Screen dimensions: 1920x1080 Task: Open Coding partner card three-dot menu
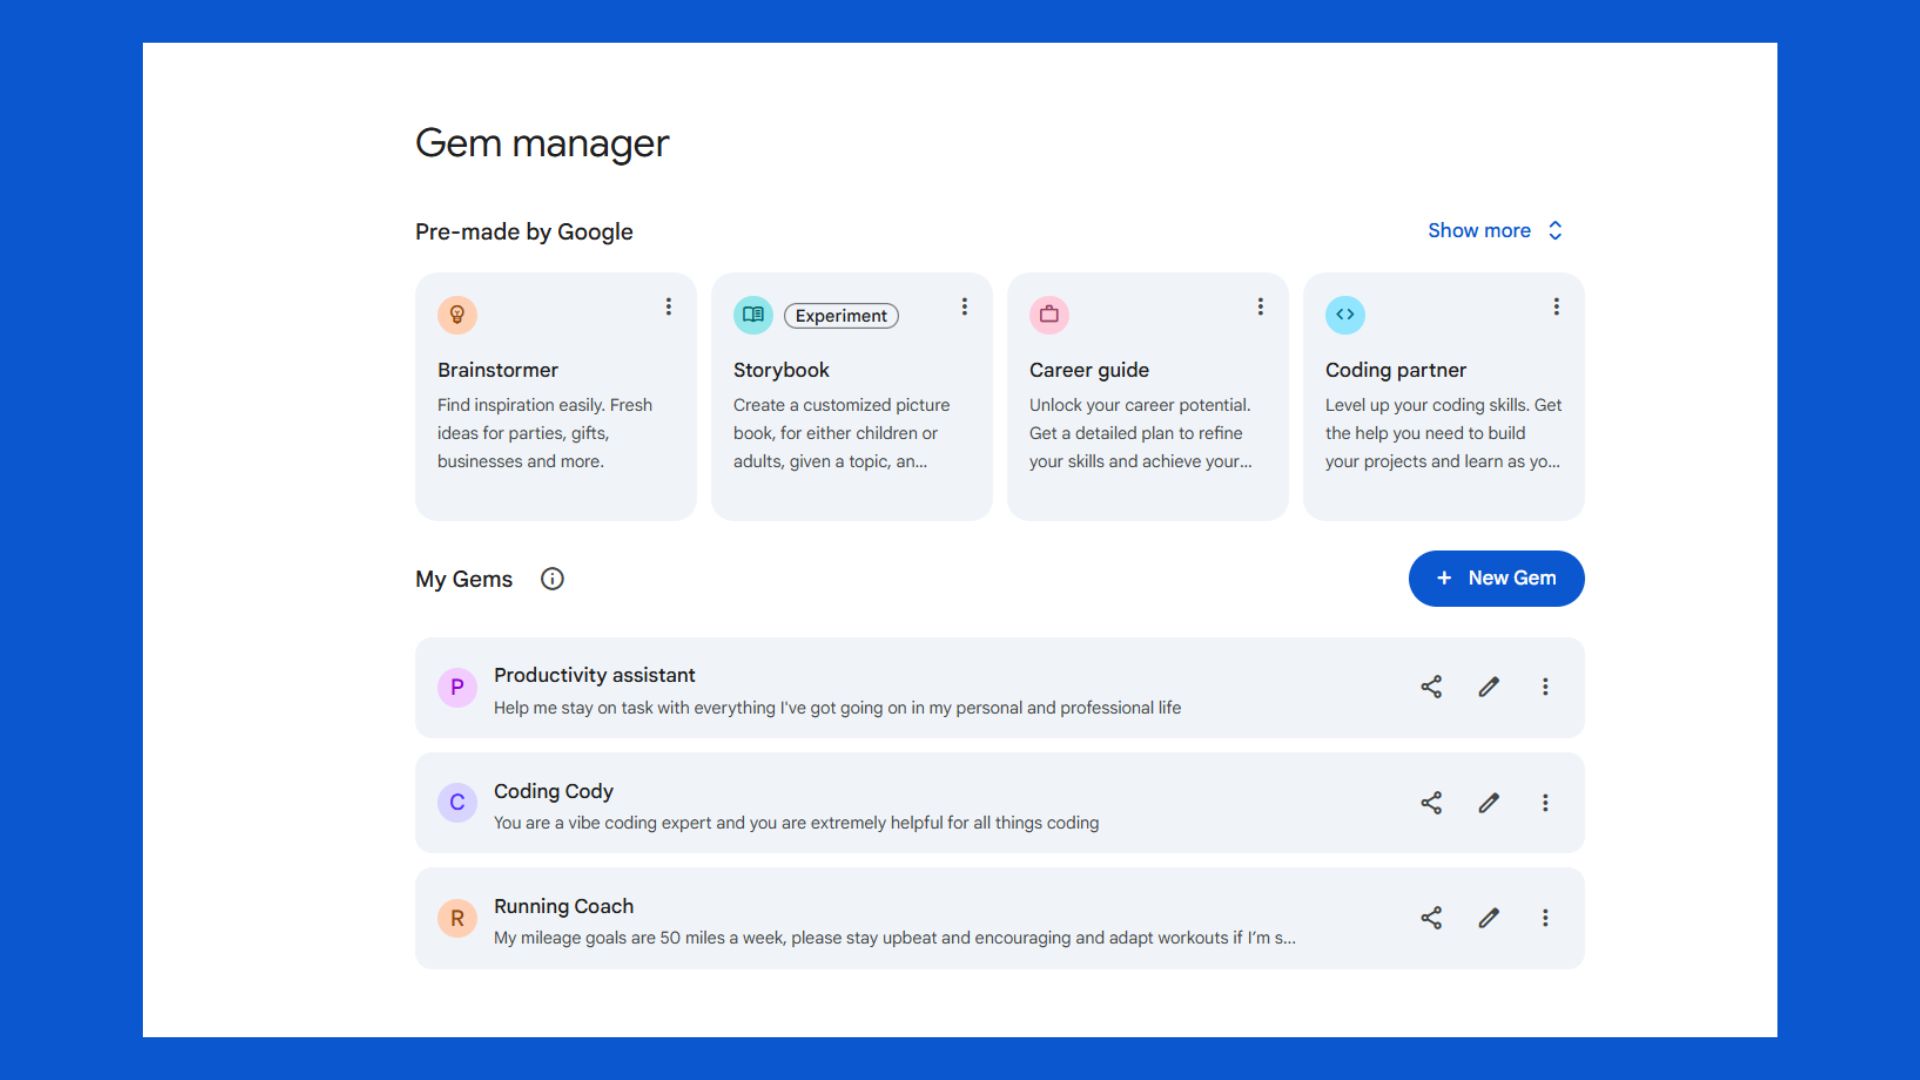[1556, 307]
